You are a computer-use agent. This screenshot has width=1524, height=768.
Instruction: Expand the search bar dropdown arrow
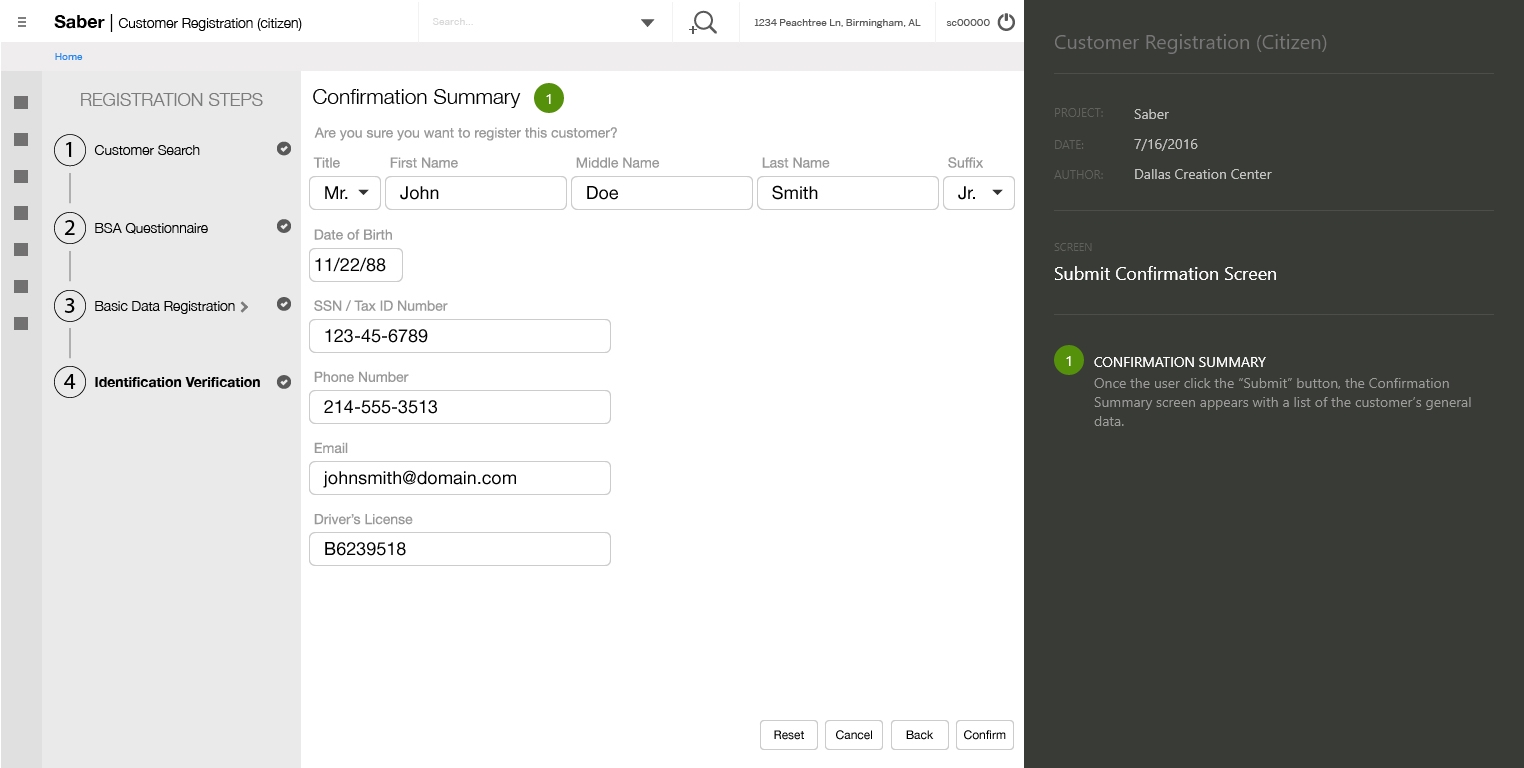pyautogui.click(x=647, y=23)
